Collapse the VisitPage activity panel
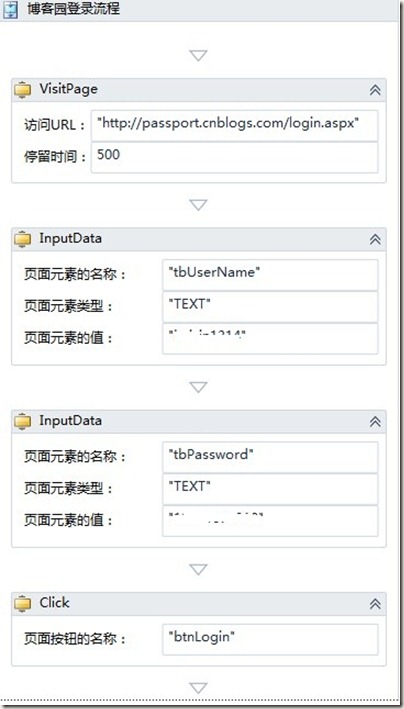Image resolution: width=404 pixels, height=709 pixels. pyautogui.click(x=375, y=90)
